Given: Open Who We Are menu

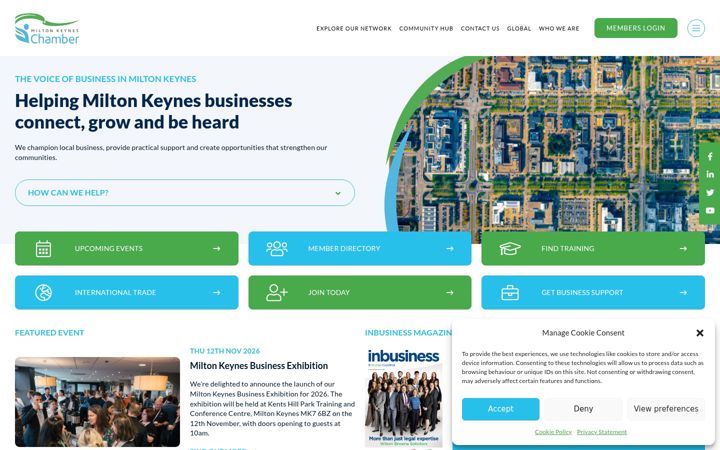Looking at the screenshot, I should [x=559, y=28].
